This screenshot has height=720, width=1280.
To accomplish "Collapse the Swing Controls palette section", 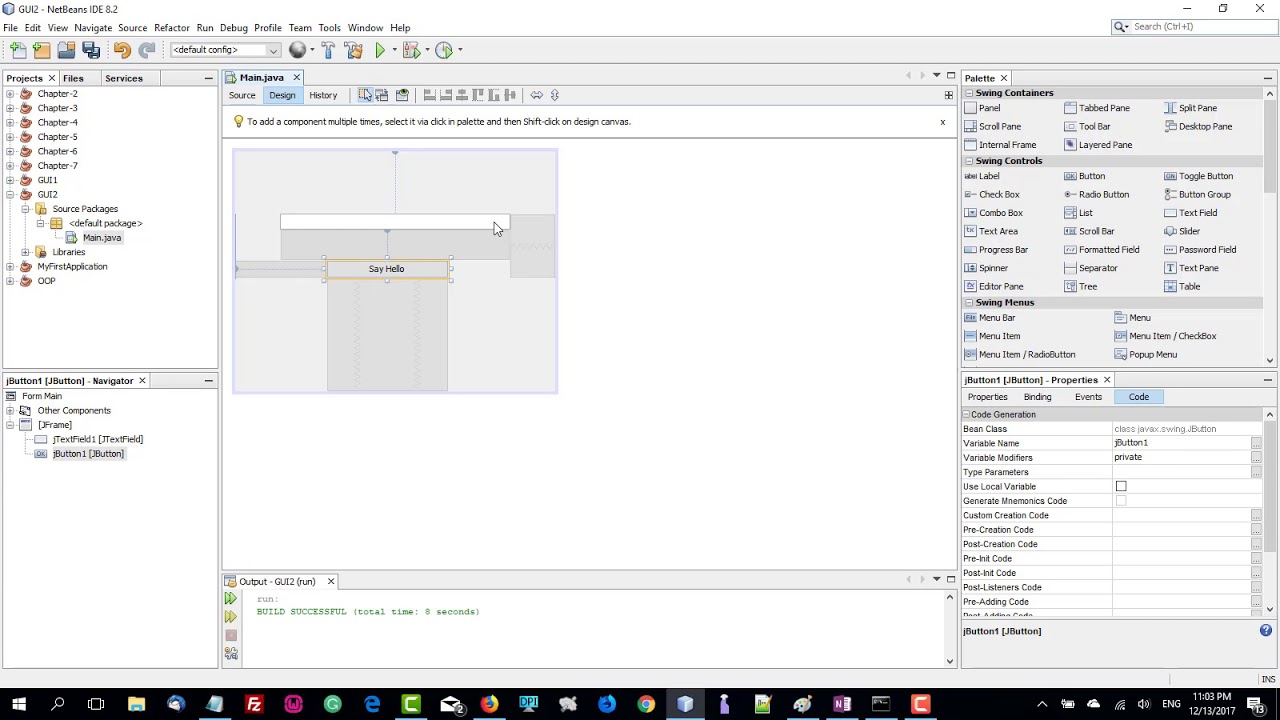I will (968, 161).
